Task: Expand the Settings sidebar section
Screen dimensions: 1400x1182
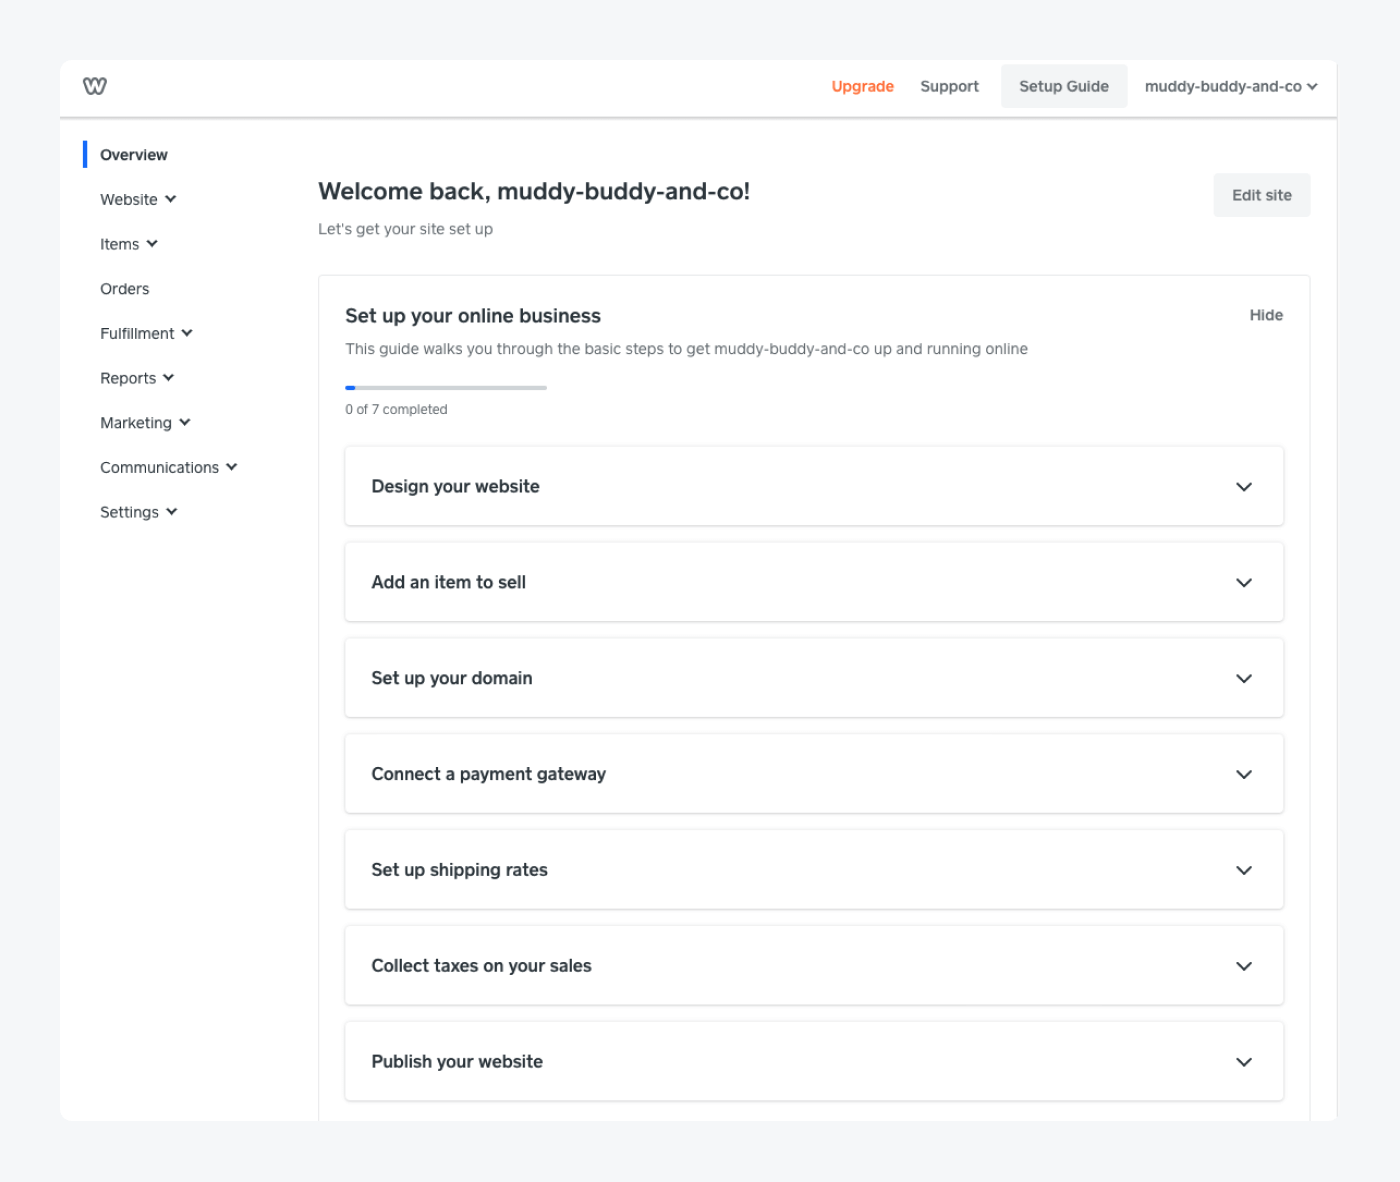Action: point(138,511)
